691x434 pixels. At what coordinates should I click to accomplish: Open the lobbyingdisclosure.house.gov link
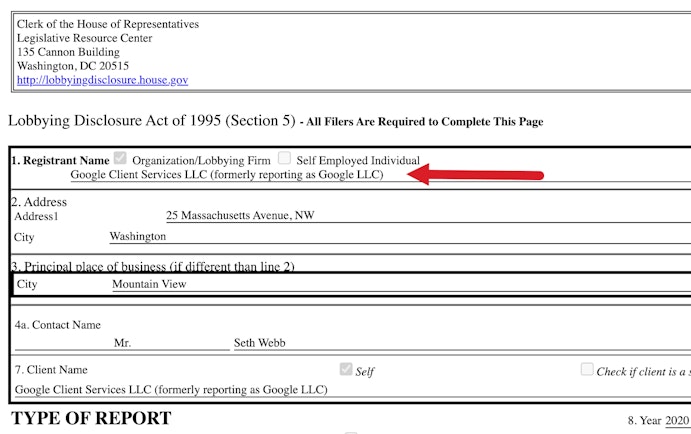[x=102, y=80]
